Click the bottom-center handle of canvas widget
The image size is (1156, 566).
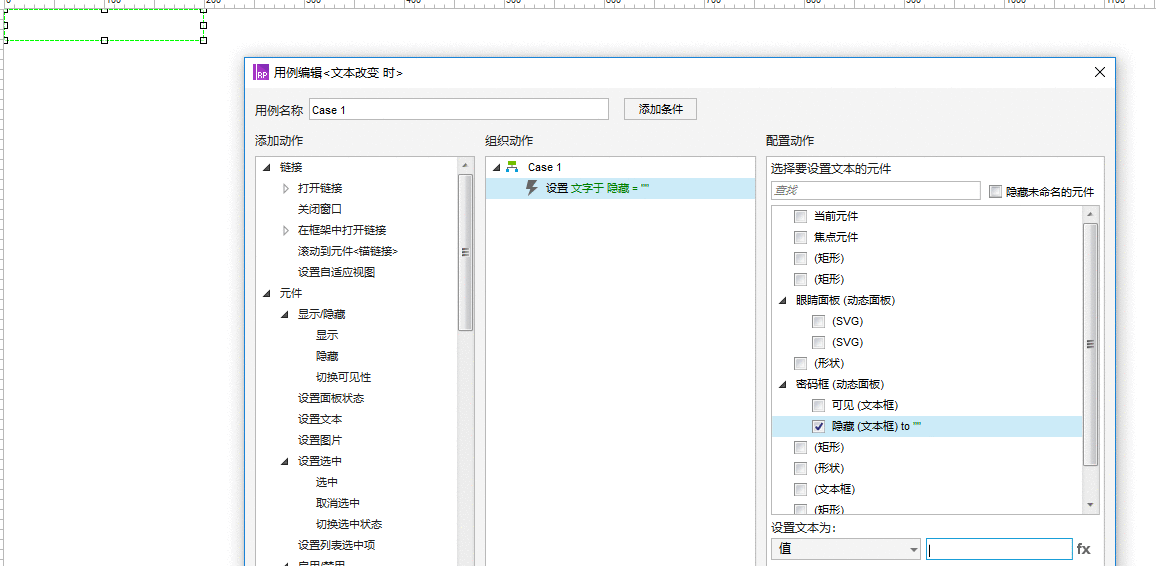104,41
